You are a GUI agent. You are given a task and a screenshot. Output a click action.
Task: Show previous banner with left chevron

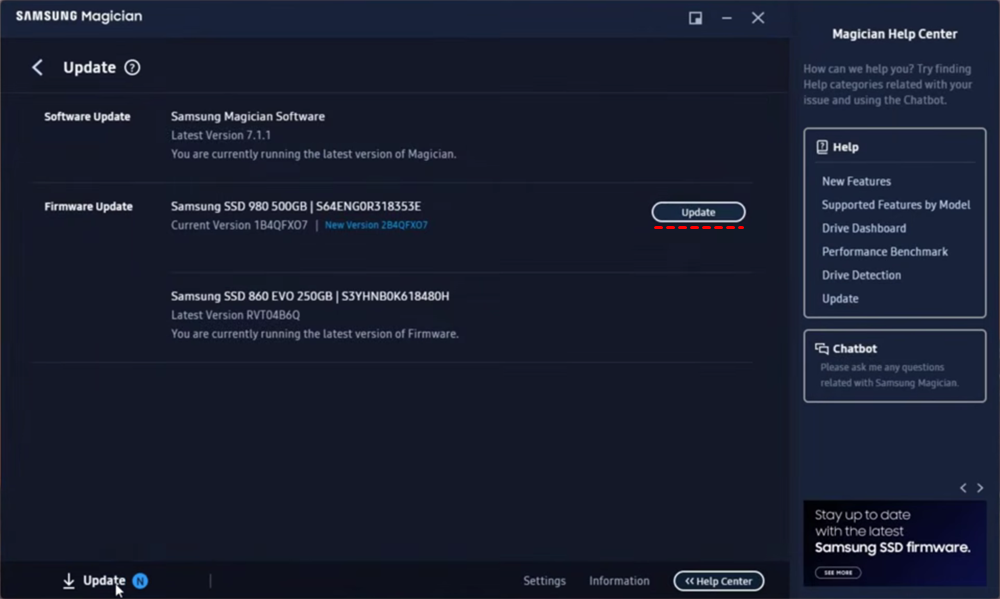click(x=963, y=488)
